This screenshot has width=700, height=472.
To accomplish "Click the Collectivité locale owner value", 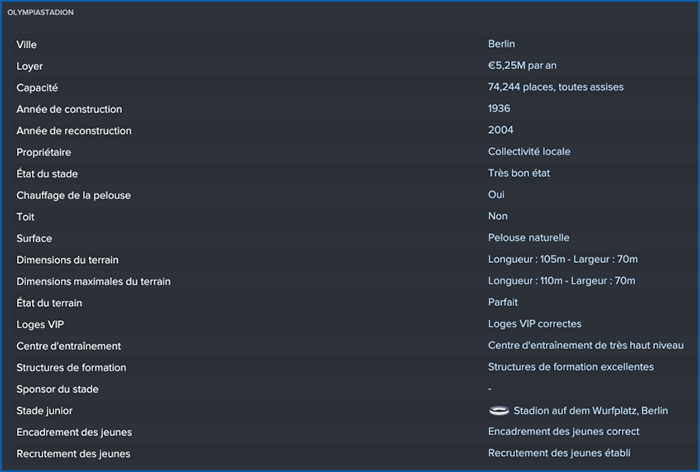I will [529, 151].
